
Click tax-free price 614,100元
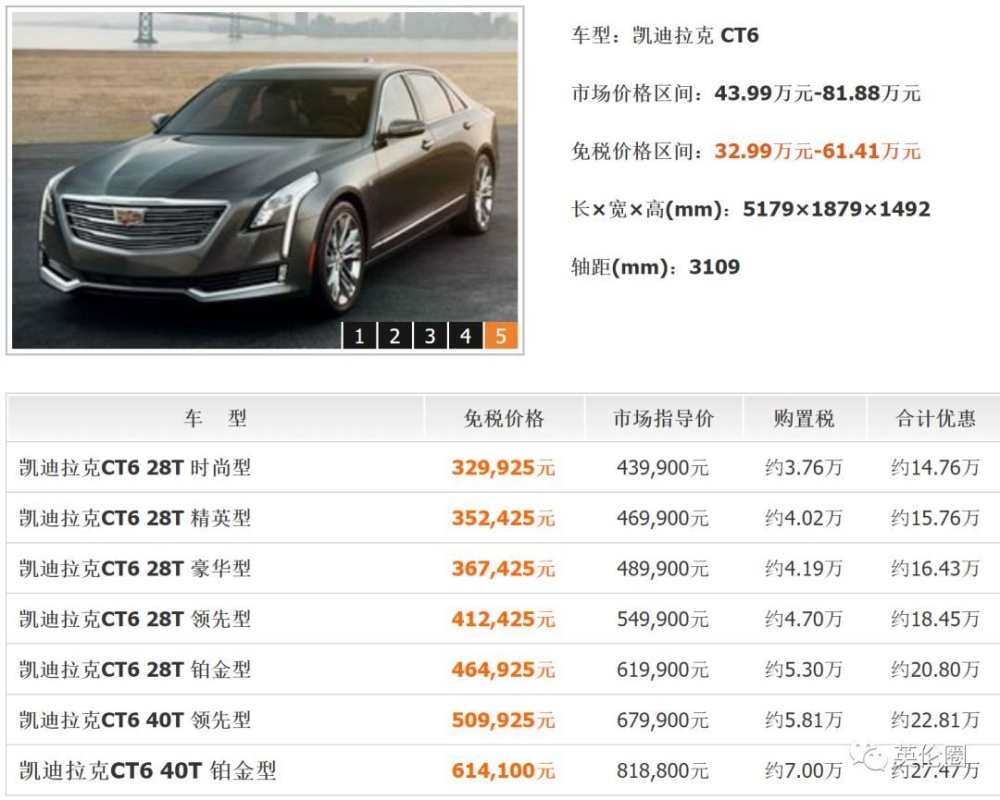pyautogui.click(x=503, y=771)
